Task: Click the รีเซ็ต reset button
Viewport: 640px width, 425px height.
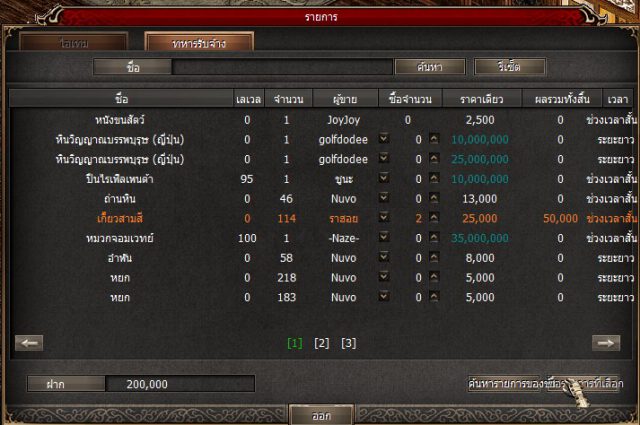Action: (x=509, y=67)
